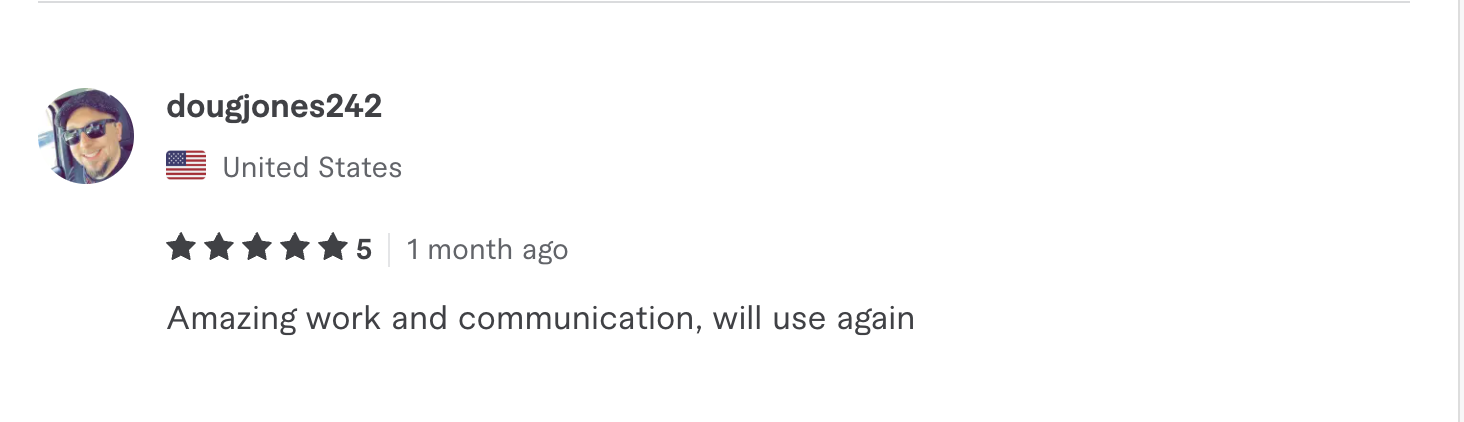Click the phrase will use again
1464x422 pixels.
click(x=814, y=319)
